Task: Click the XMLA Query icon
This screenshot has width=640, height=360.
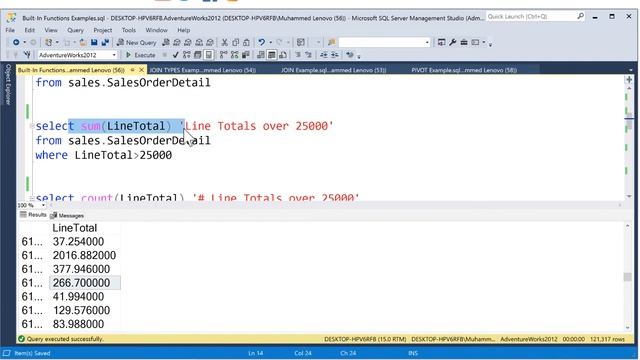Action: 199,42
